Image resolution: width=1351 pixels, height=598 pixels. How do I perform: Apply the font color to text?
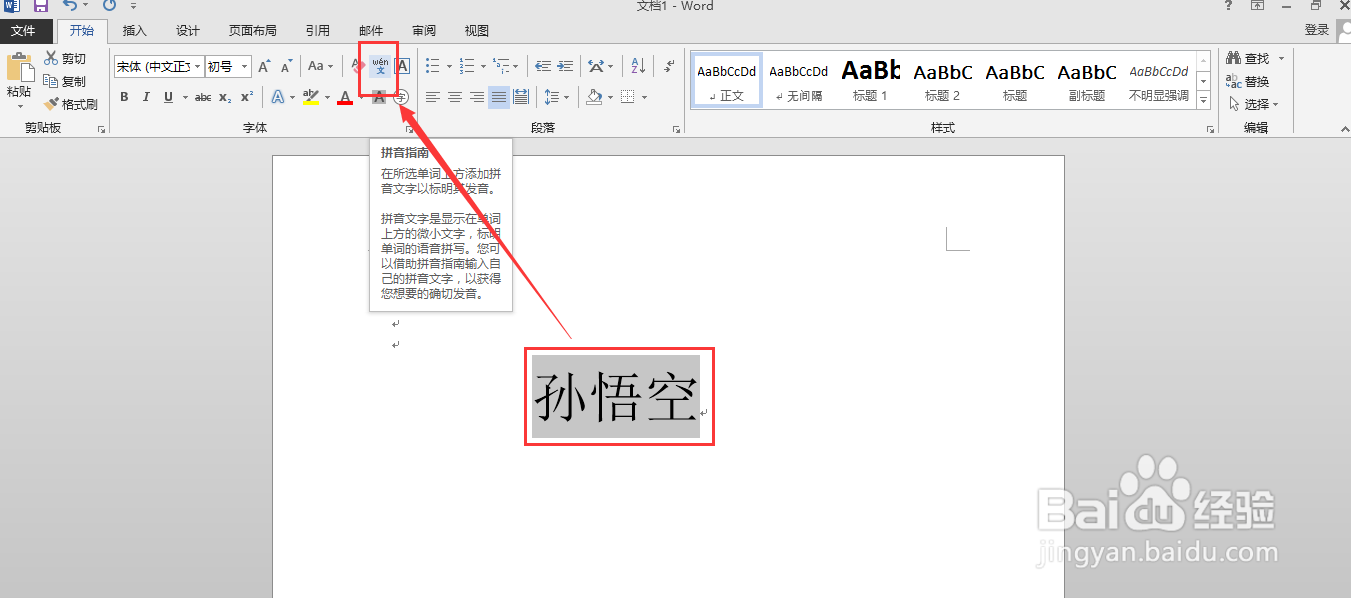345,97
